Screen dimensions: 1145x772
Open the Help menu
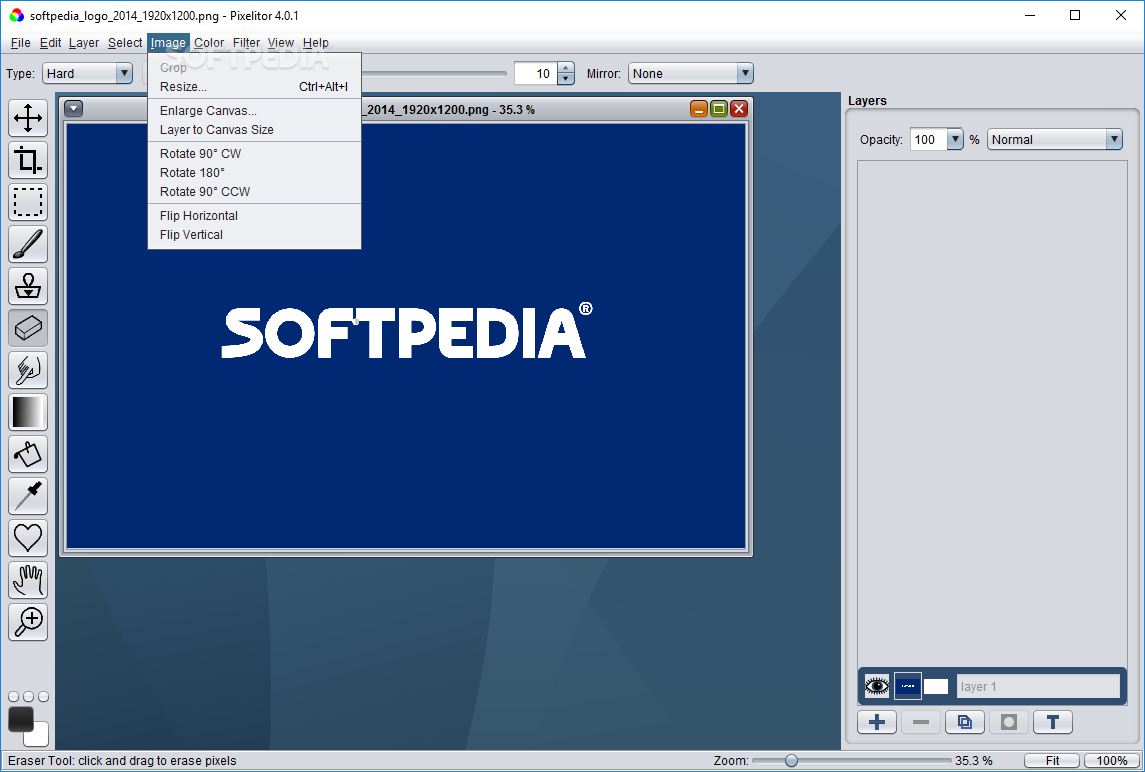315,42
